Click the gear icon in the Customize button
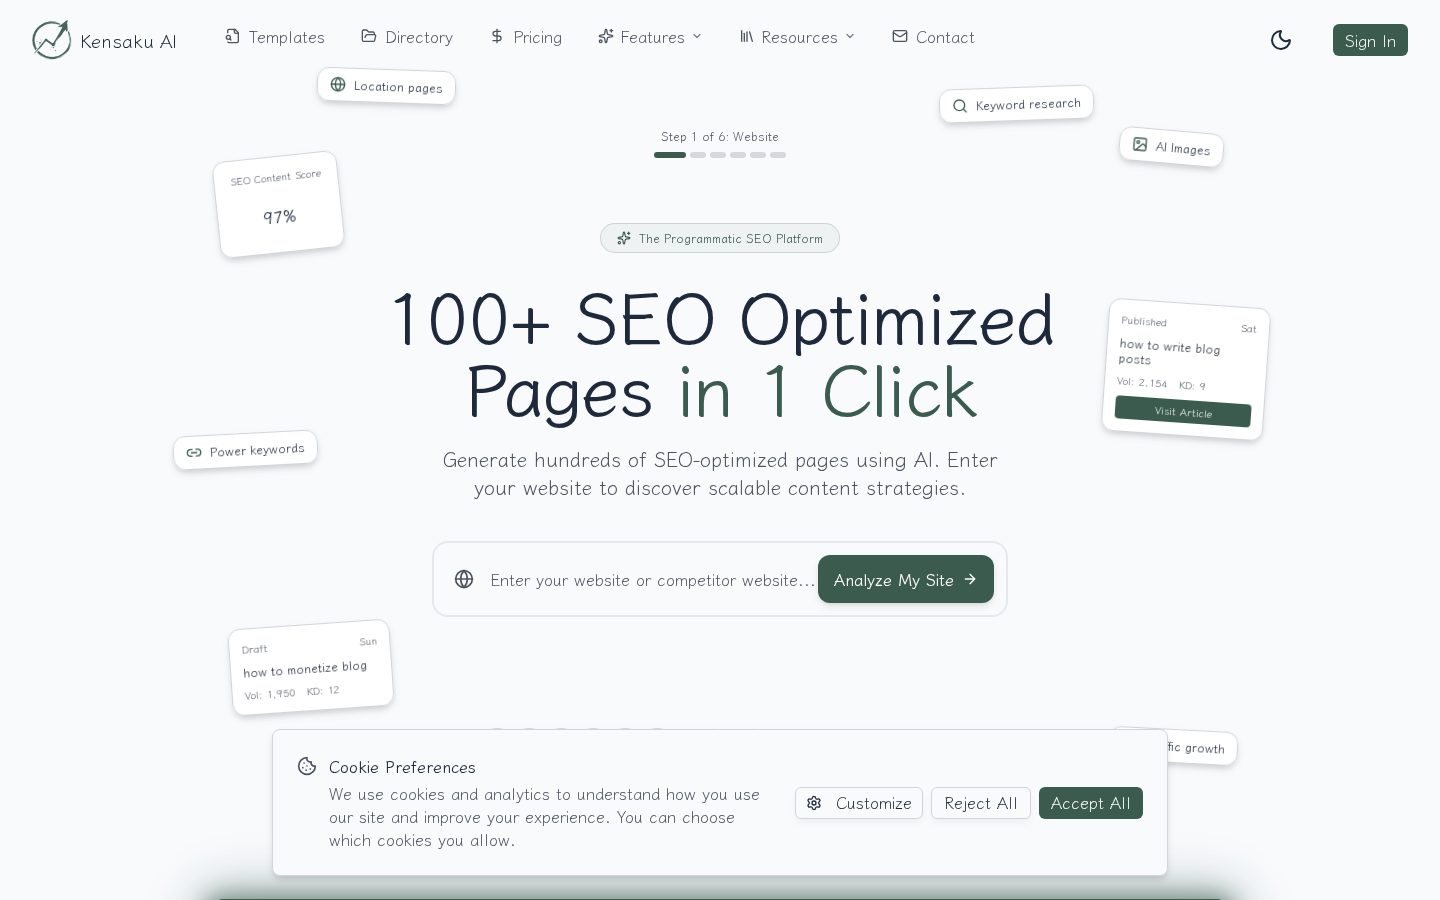Image resolution: width=1440 pixels, height=900 pixels. (814, 803)
